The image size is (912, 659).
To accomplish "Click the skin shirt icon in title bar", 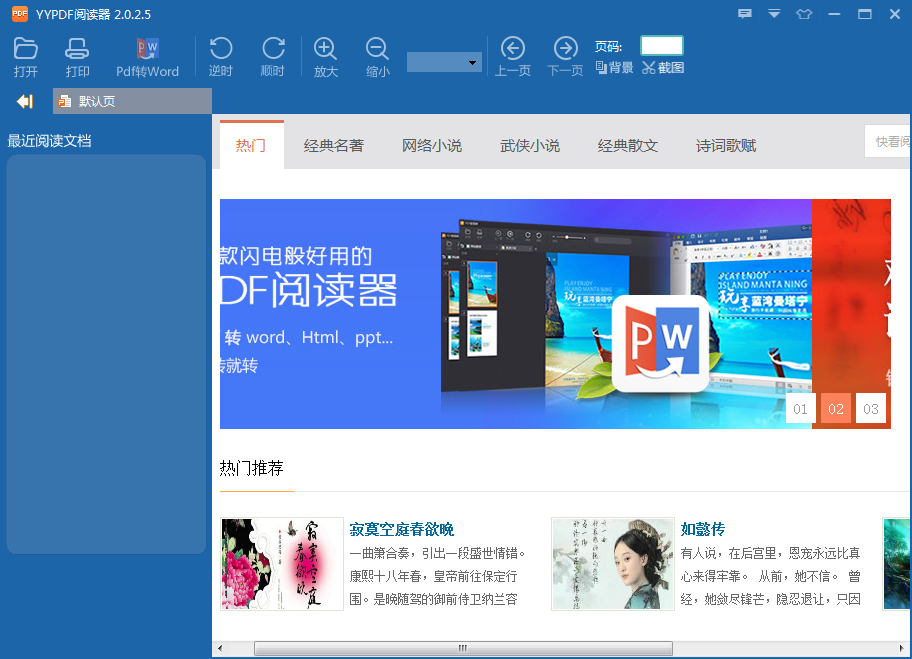I will 804,14.
